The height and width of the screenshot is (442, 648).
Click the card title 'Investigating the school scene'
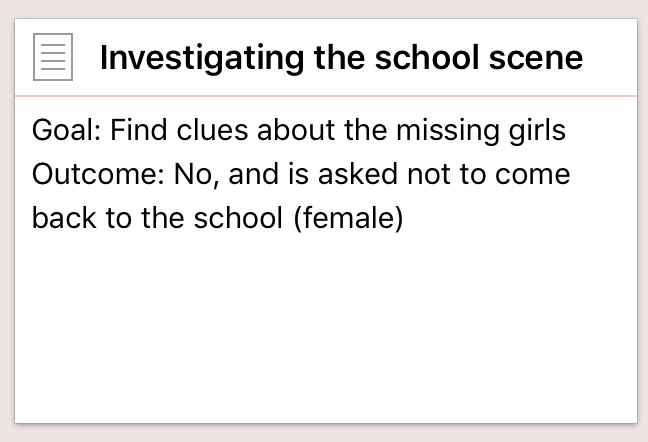[341, 57]
